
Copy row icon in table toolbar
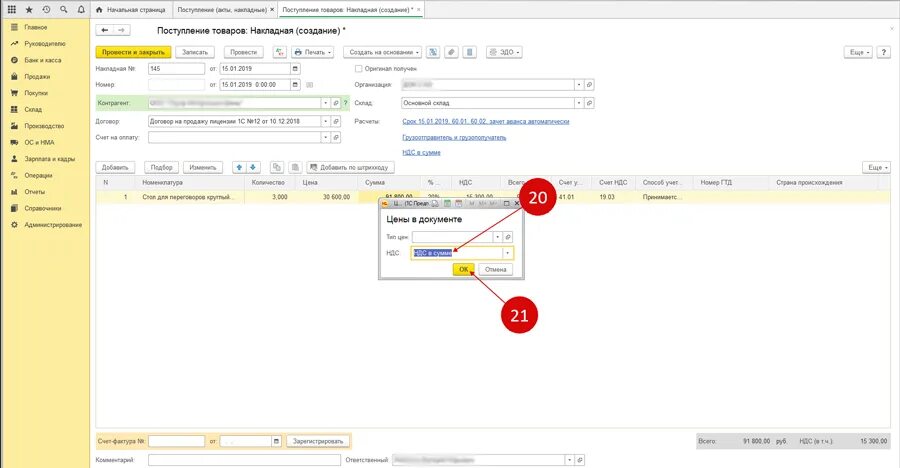[277, 168]
